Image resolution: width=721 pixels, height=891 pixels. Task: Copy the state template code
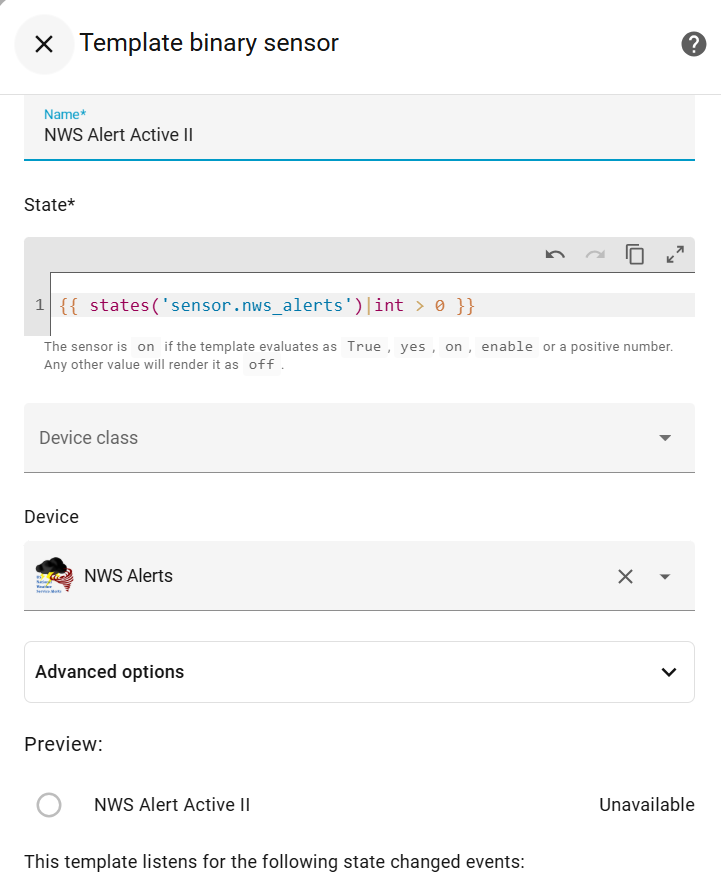(x=635, y=255)
